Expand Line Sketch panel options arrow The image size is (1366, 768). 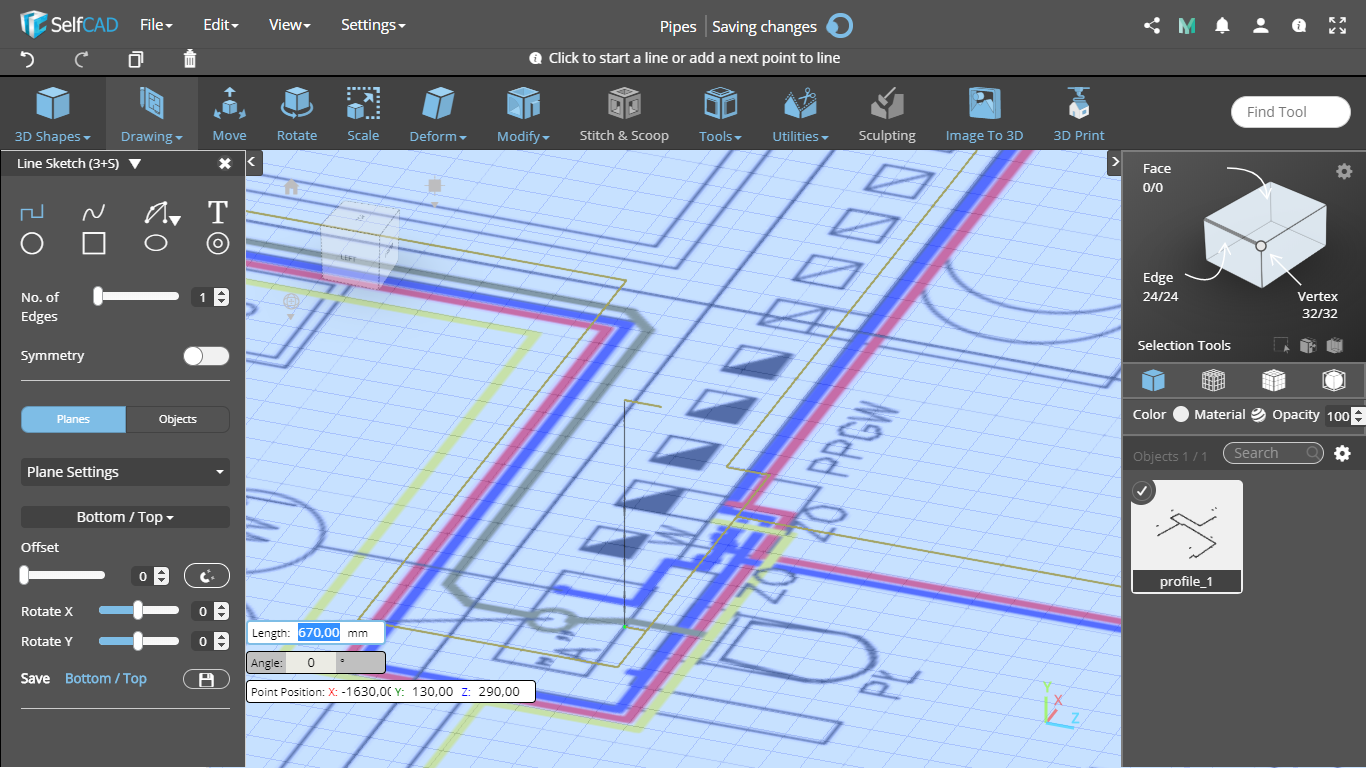[135, 164]
